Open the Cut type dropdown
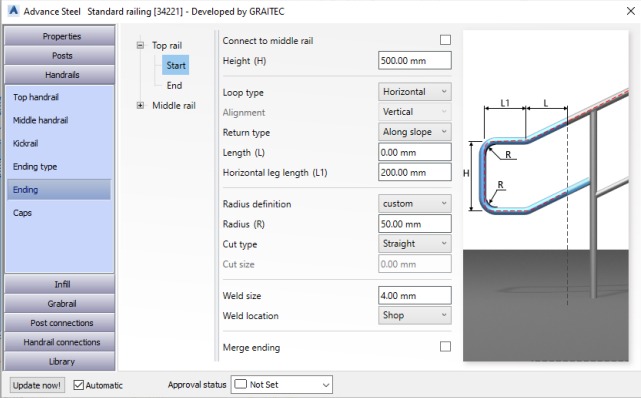Image resolution: width=641 pixels, height=398 pixels. (x=415, y=244)
